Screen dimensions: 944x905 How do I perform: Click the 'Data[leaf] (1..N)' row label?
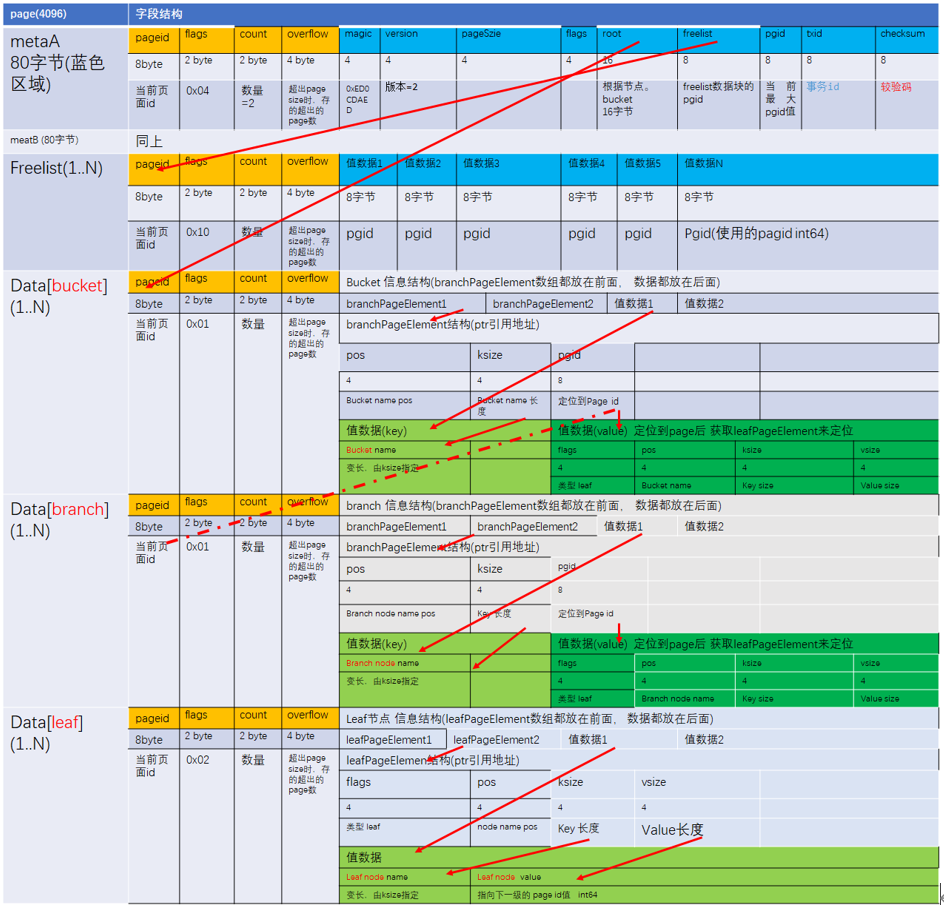point(65,805)
